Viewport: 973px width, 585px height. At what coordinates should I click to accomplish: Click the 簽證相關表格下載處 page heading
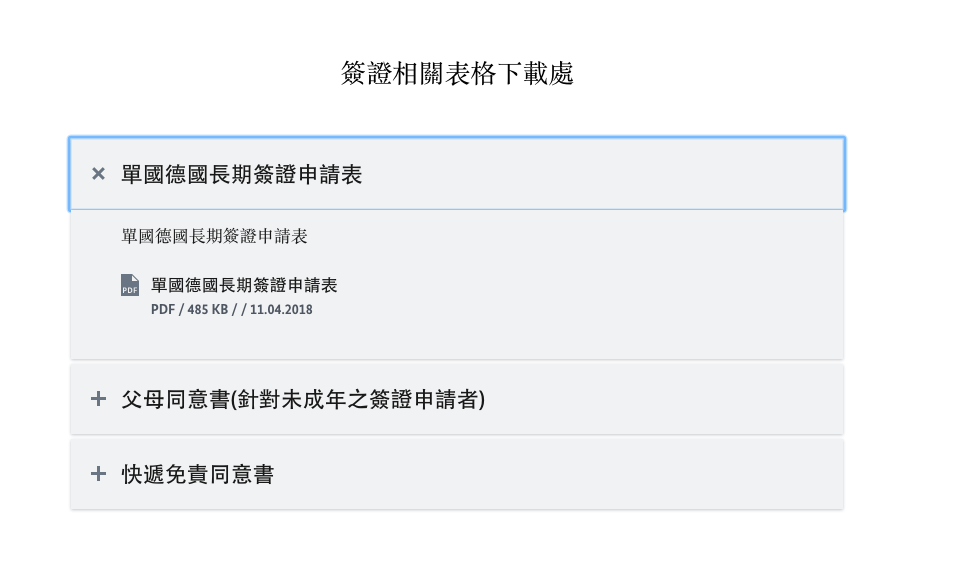457,73
